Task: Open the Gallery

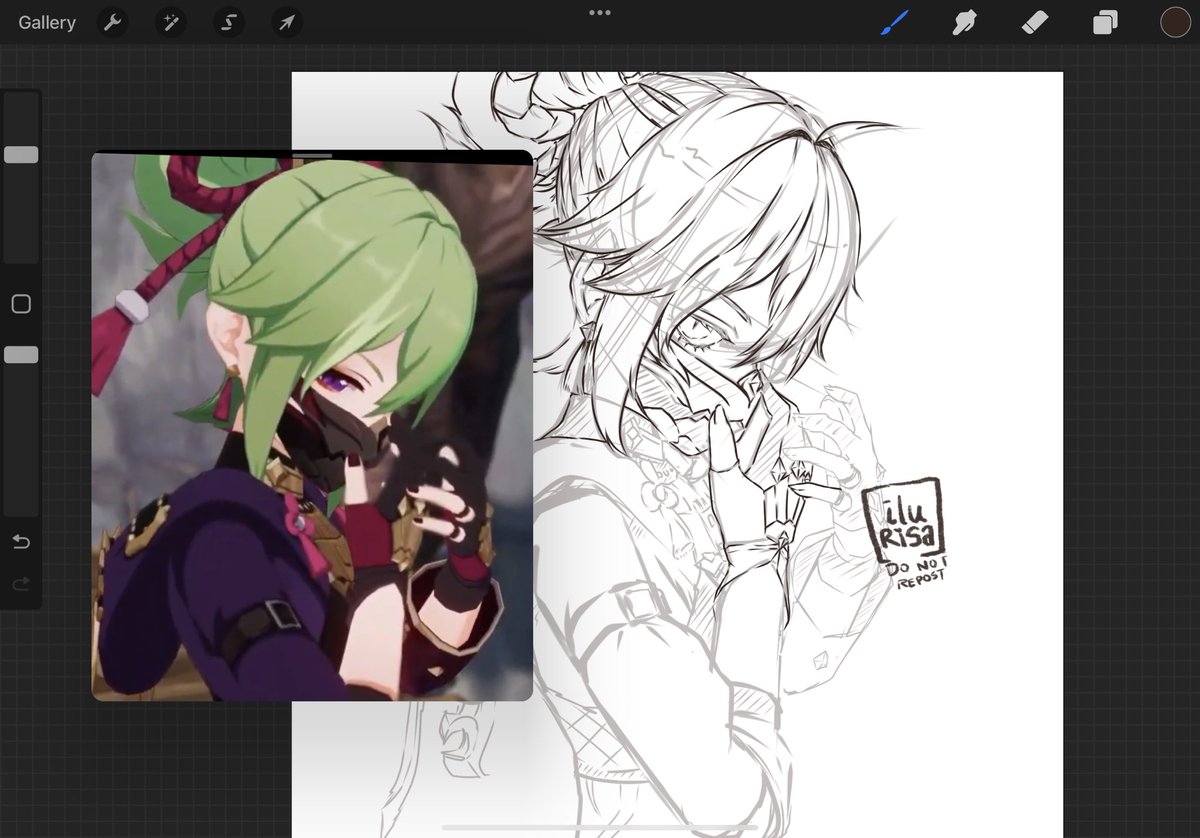Action: pyautogui.click(x=47, y=22)
